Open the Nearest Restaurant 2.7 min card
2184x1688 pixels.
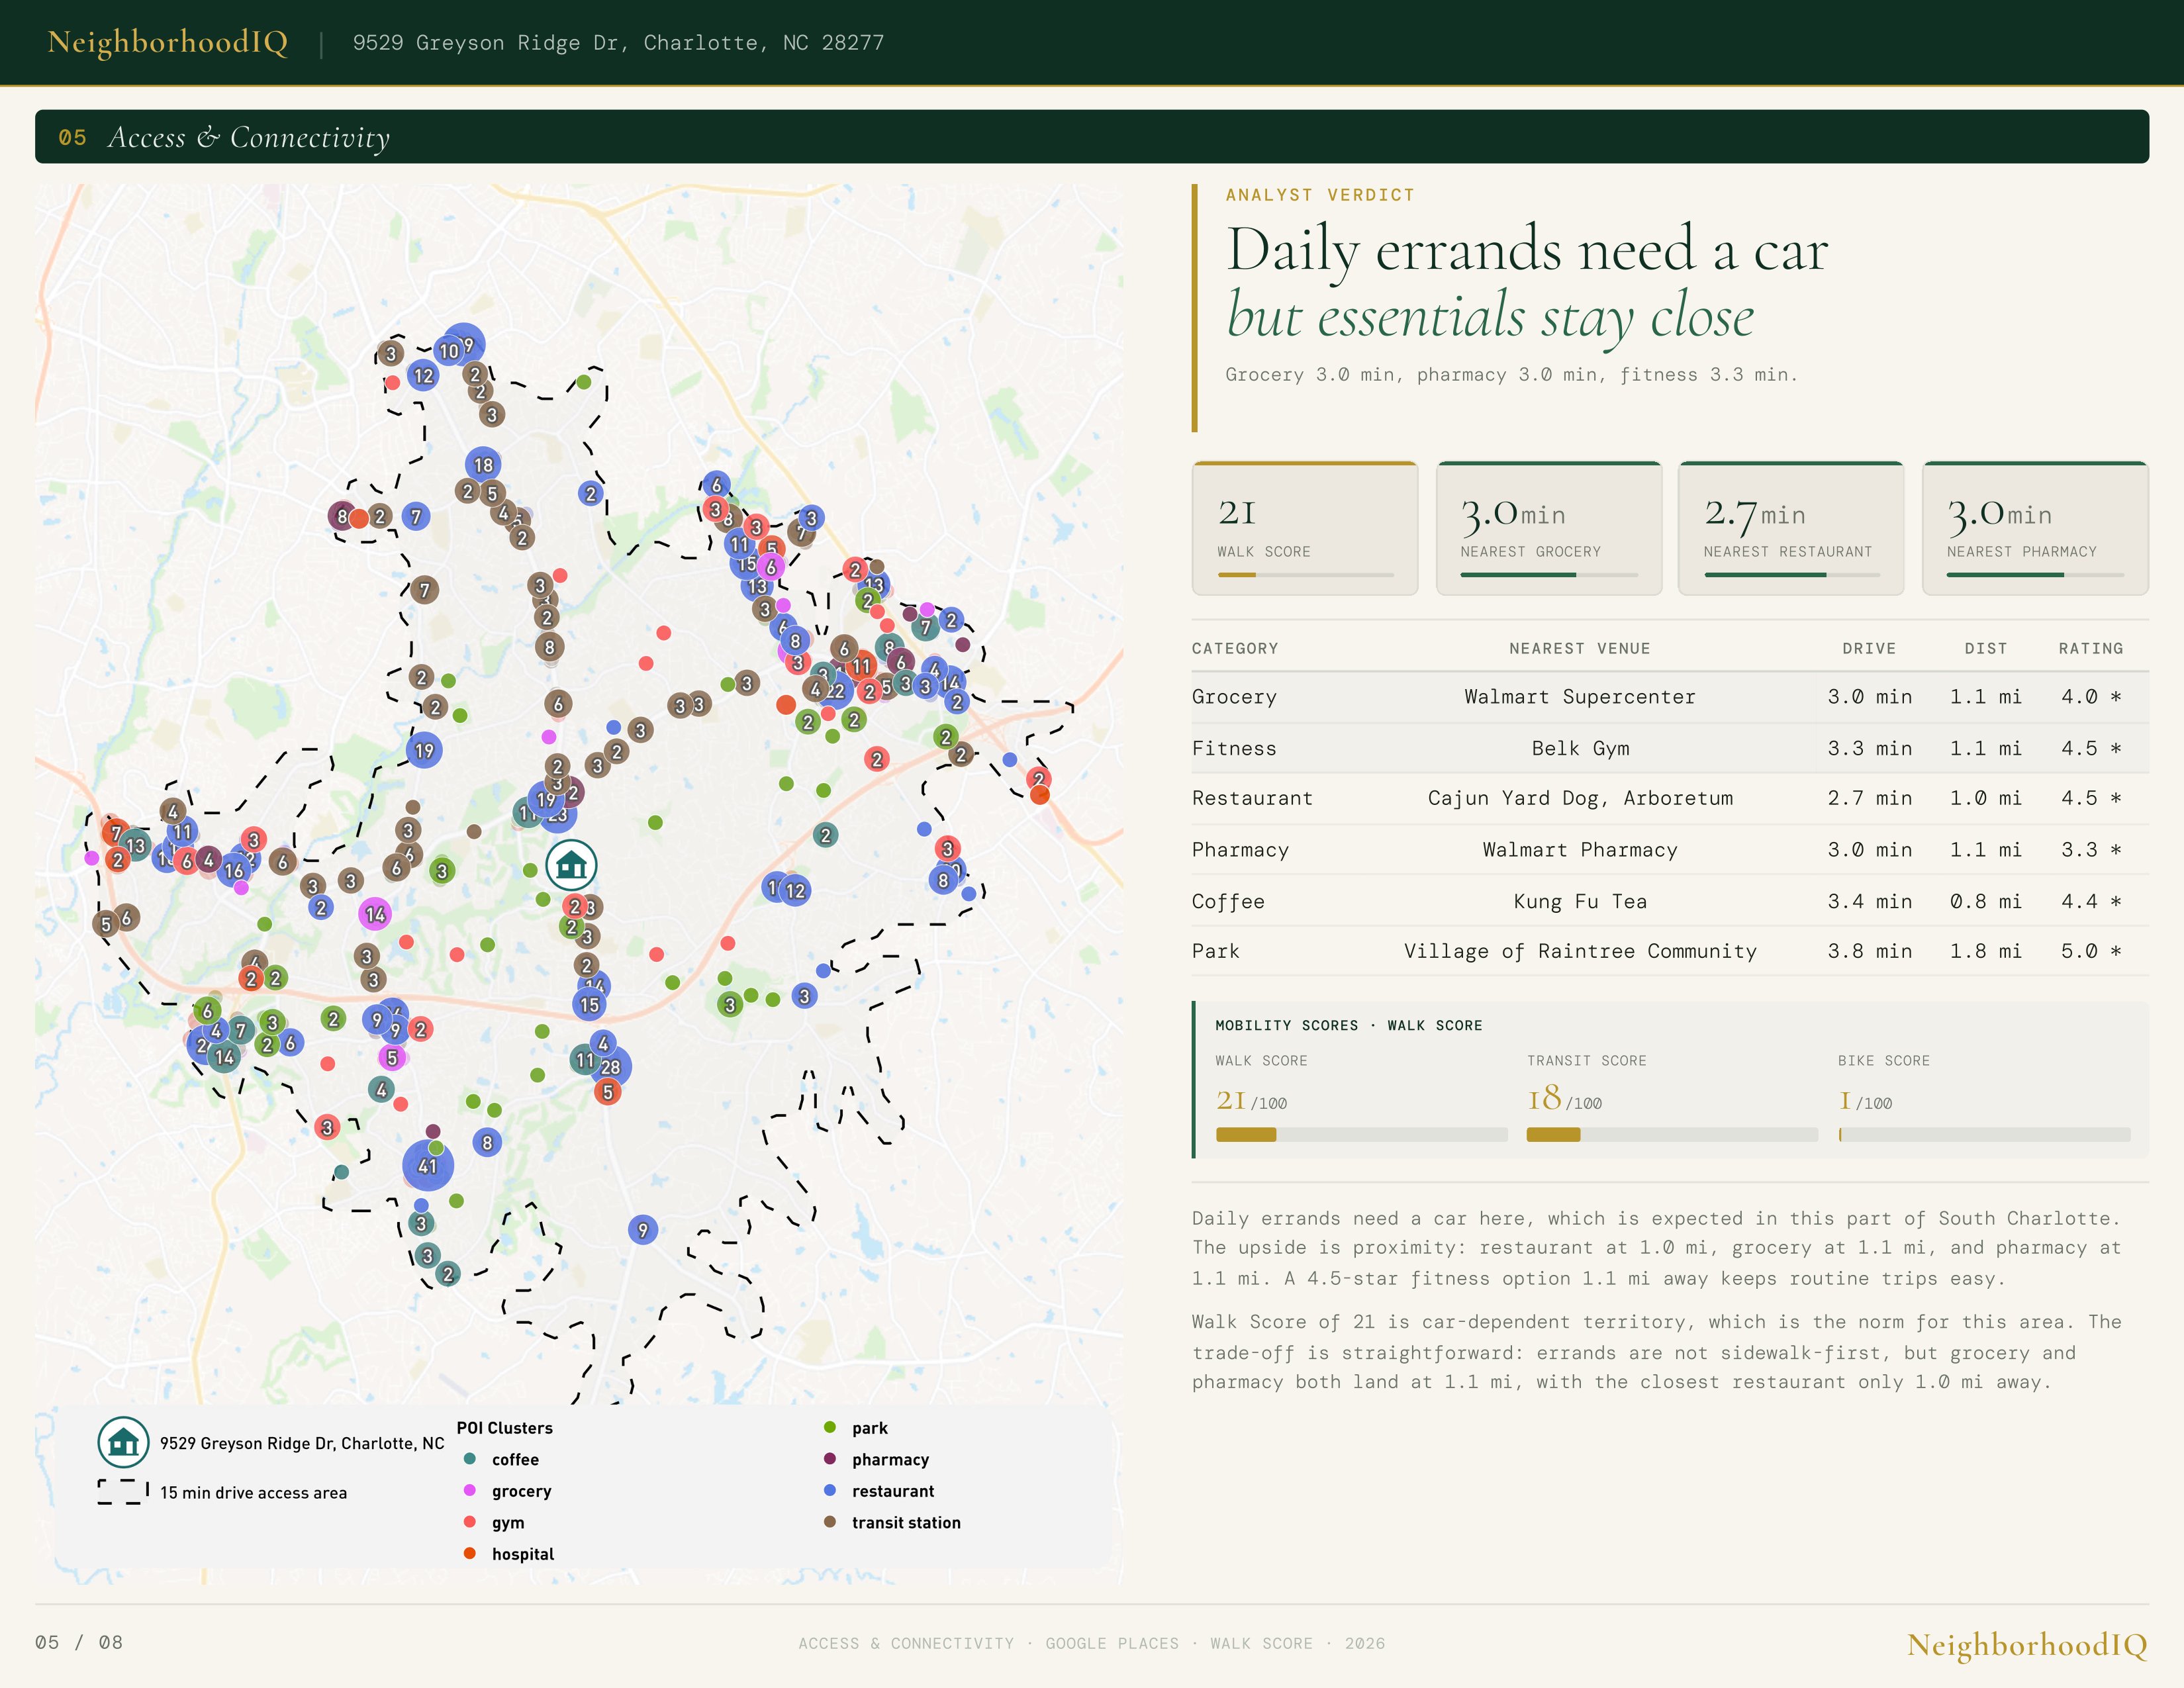(x=1791, y=528)
